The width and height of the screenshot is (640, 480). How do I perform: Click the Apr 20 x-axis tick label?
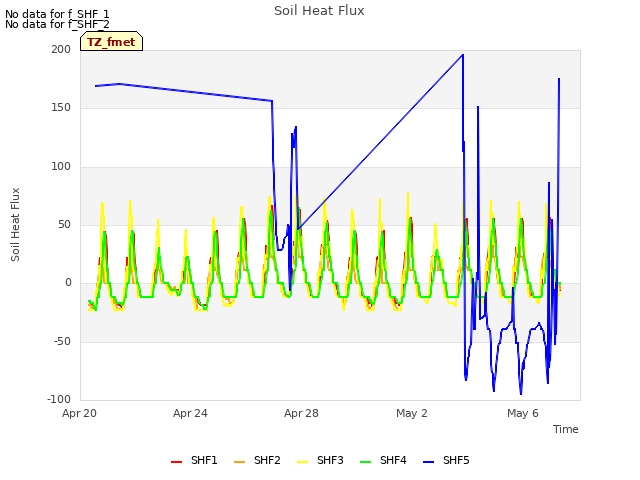coord(79,413)
